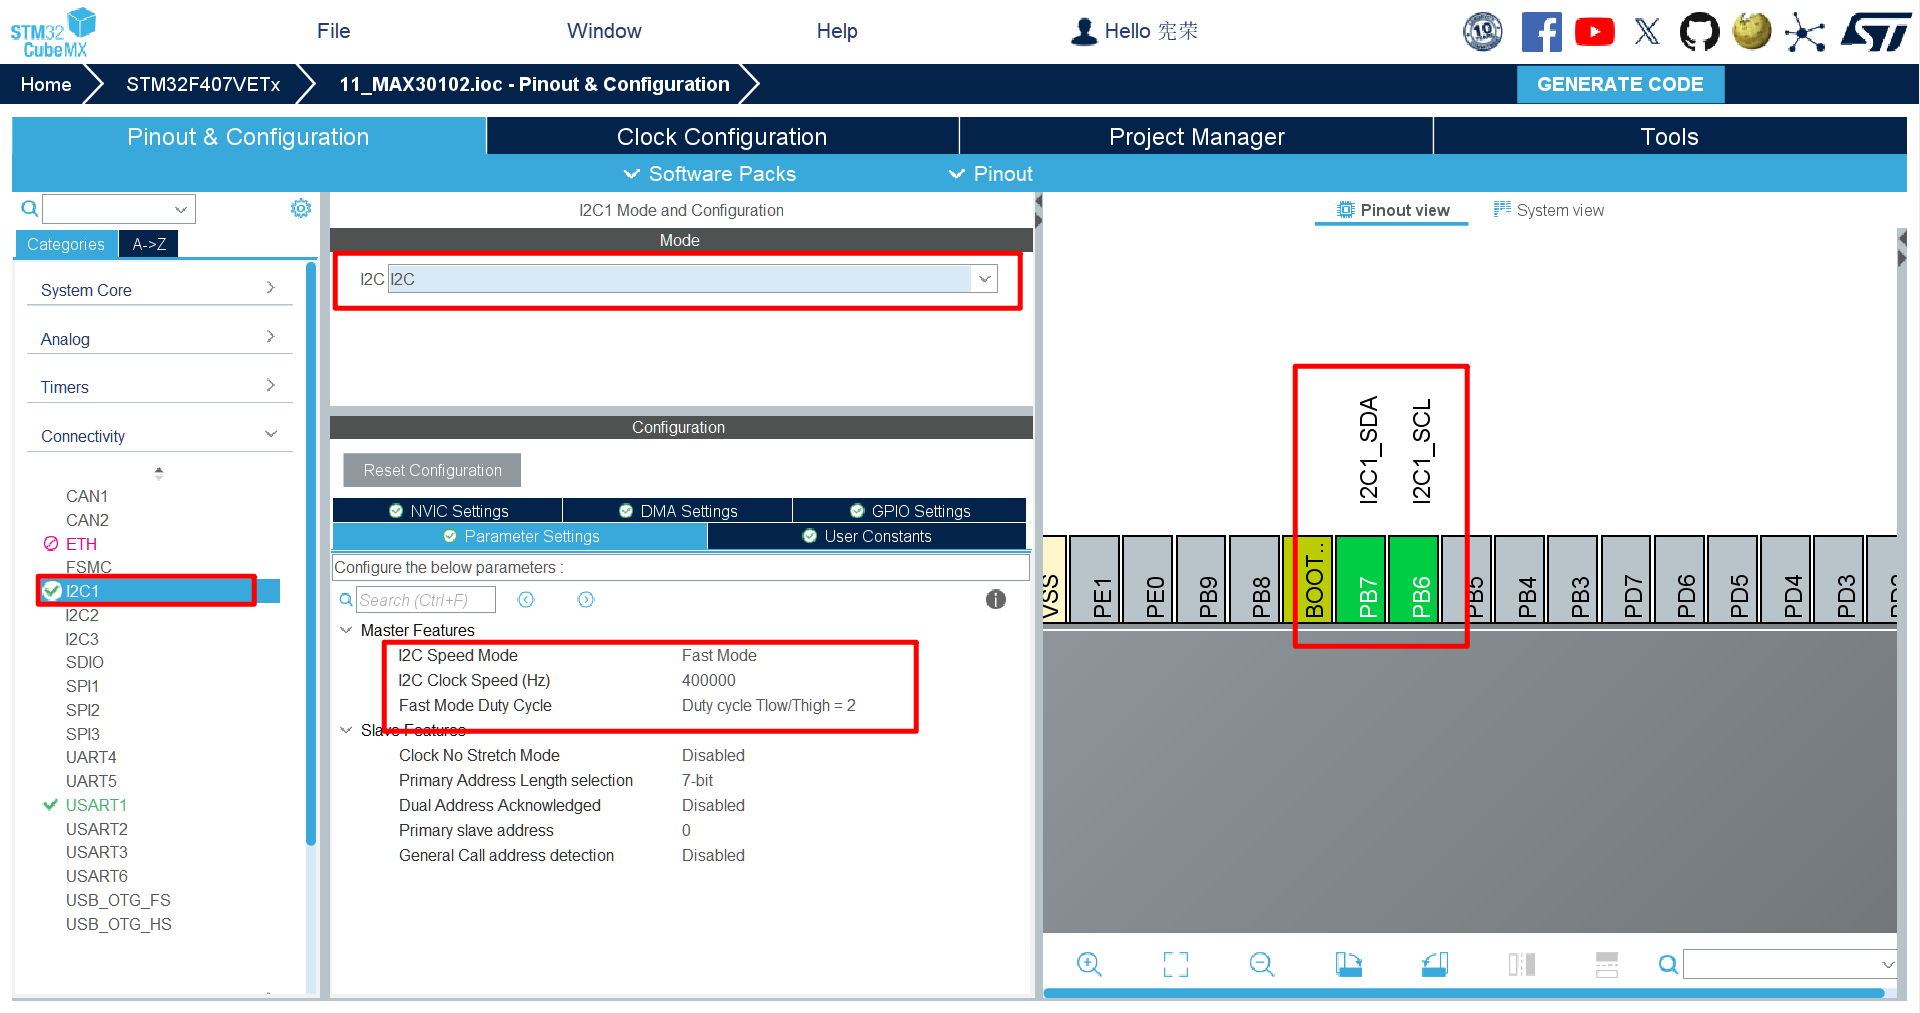Select SPI1 in peripheral list
Screen dimensions: 1920x1013
82,686
